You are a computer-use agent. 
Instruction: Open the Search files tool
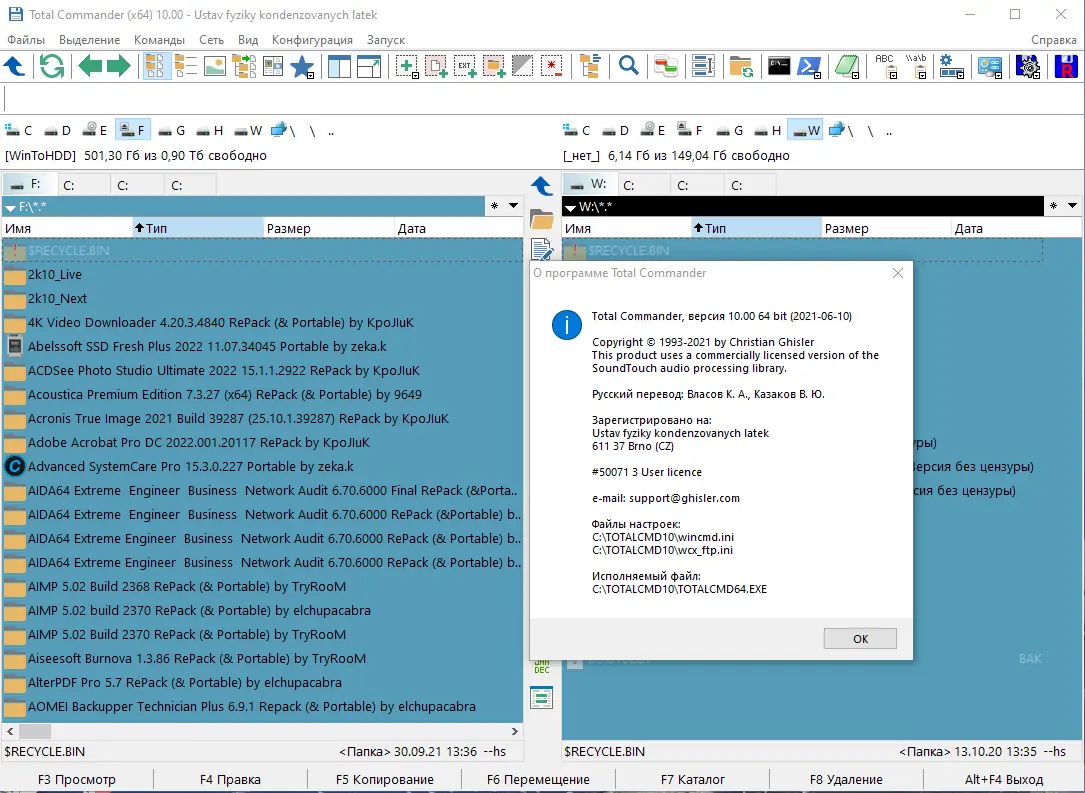click(628, 66)
